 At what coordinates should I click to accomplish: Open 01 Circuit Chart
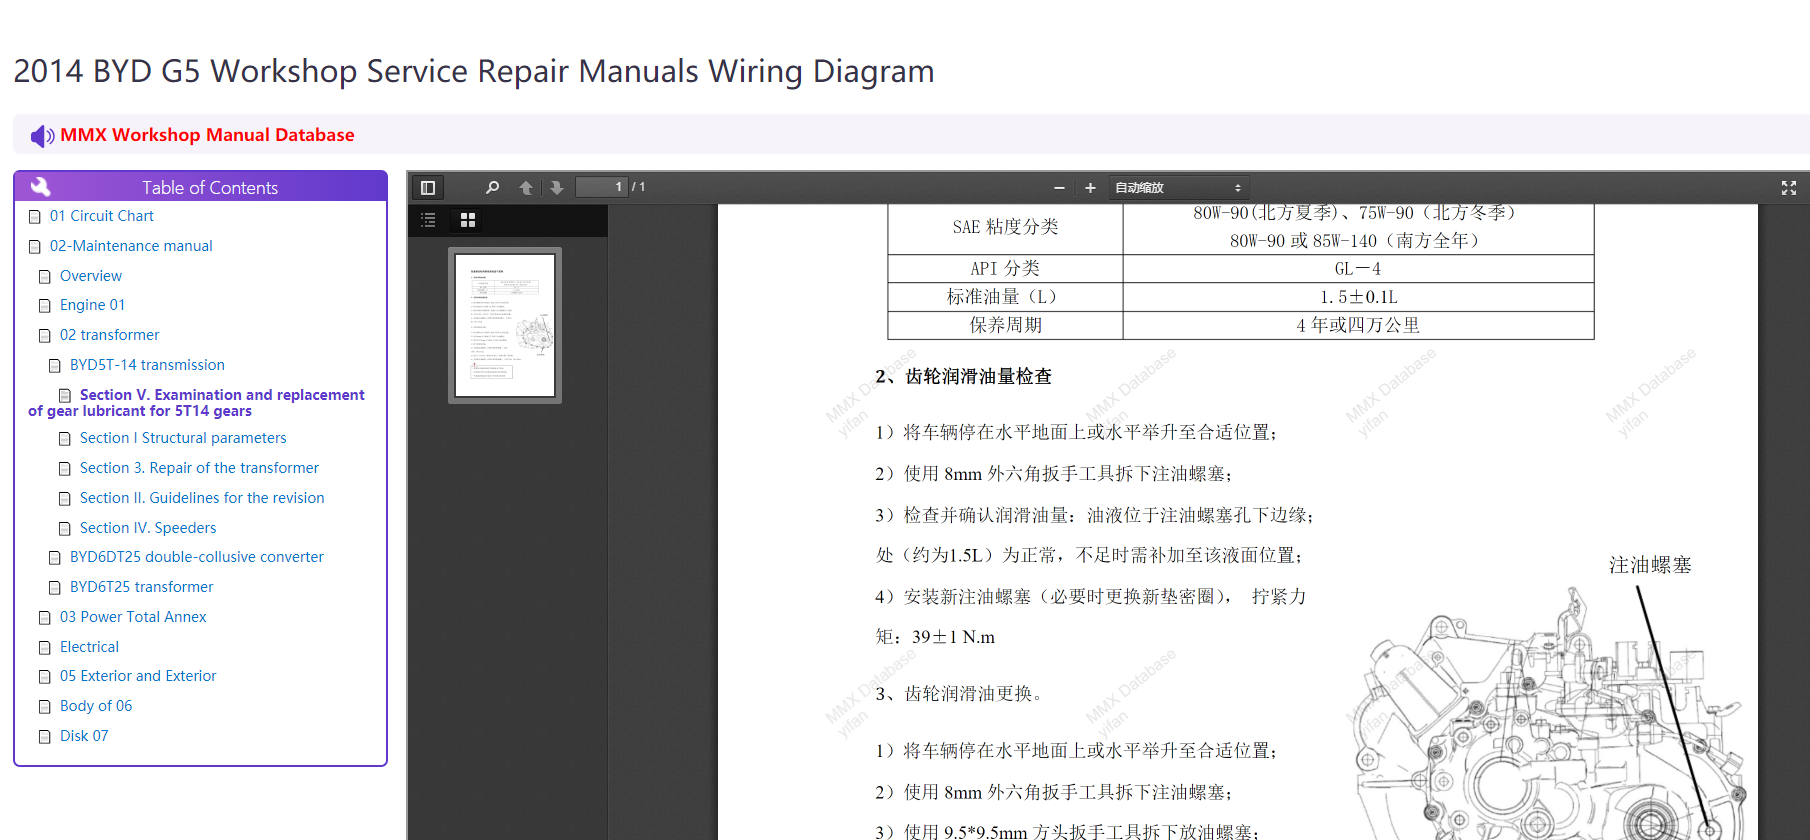point(102,216)
